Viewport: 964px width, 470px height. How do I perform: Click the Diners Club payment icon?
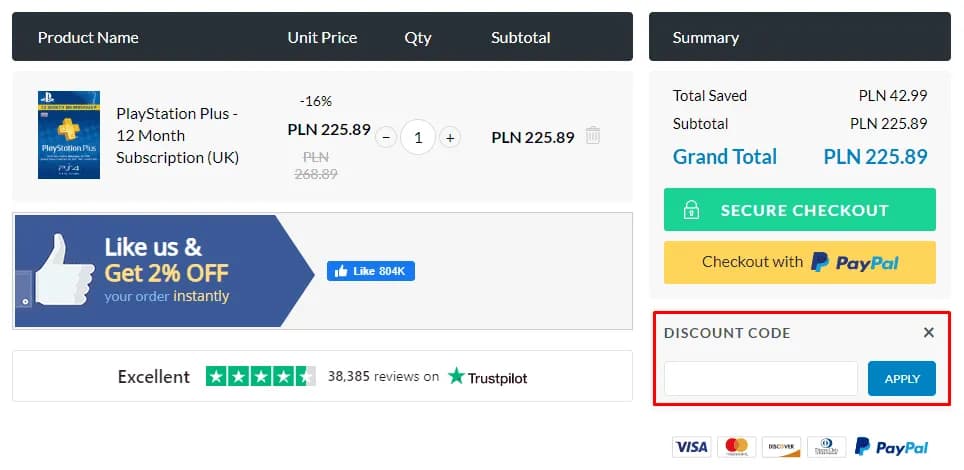(x=826, y=447)
